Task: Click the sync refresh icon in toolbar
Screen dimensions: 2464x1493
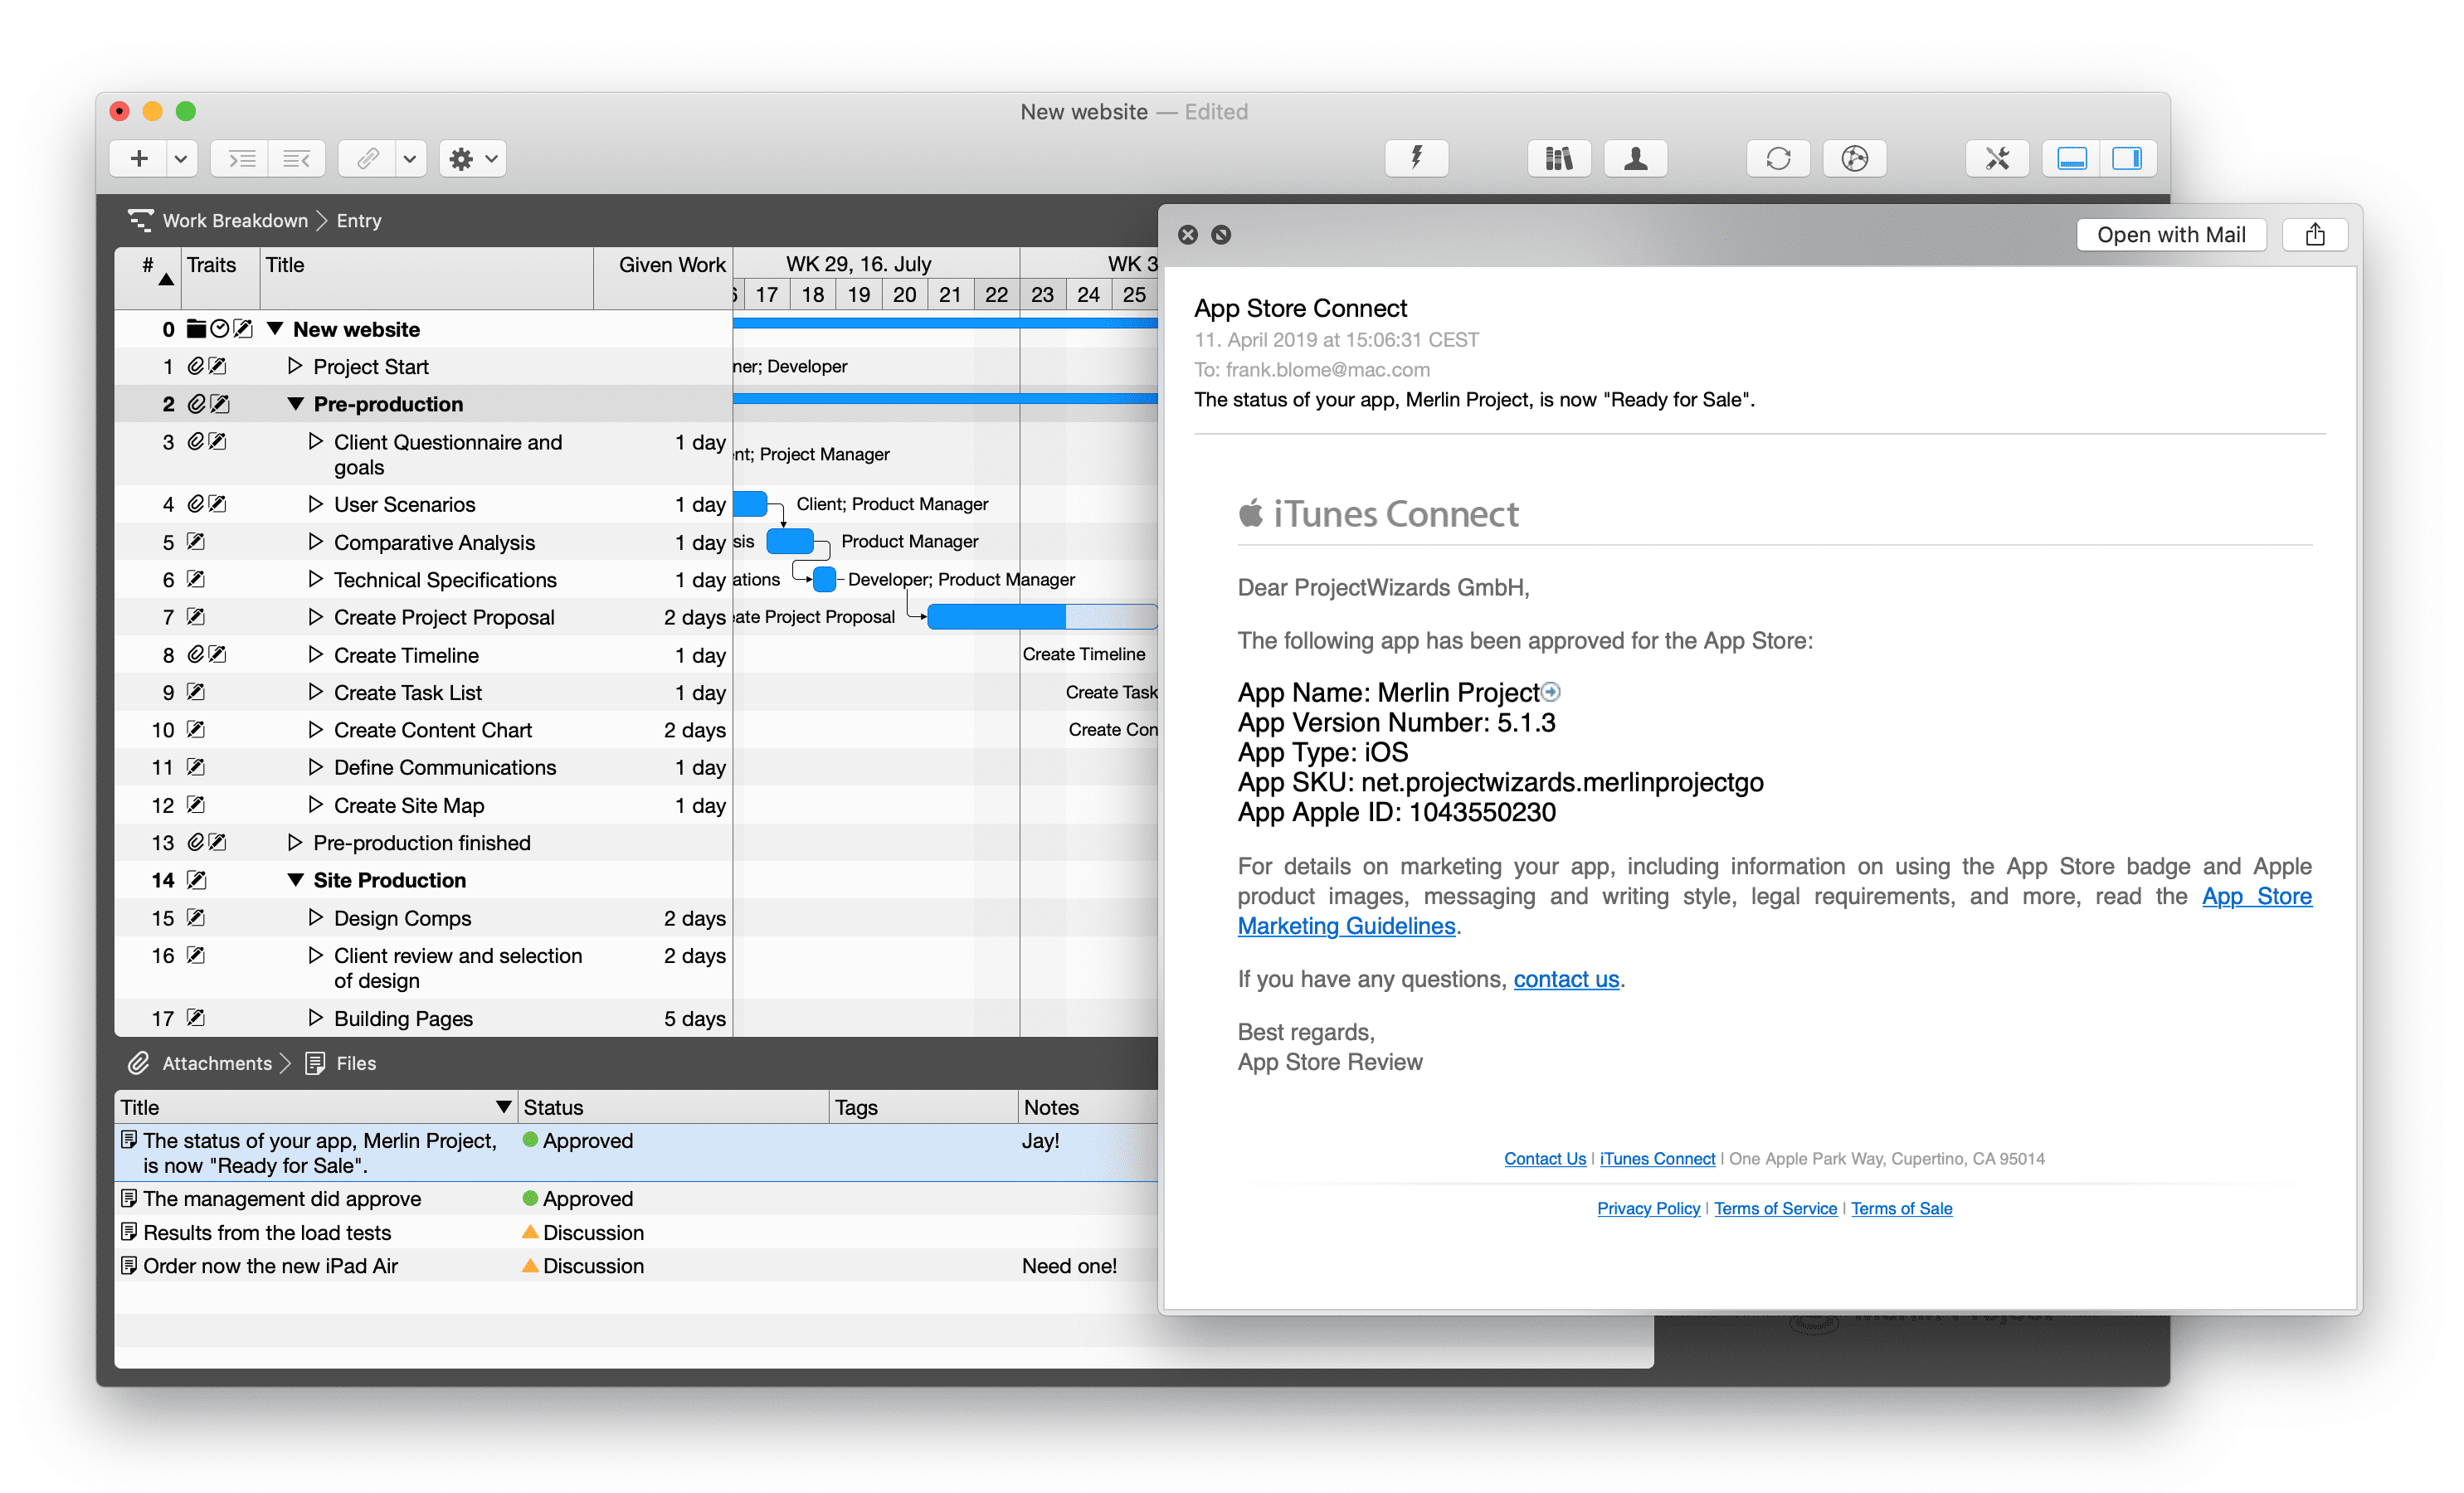Action: pyautogui.click(x=1778, y=158)
